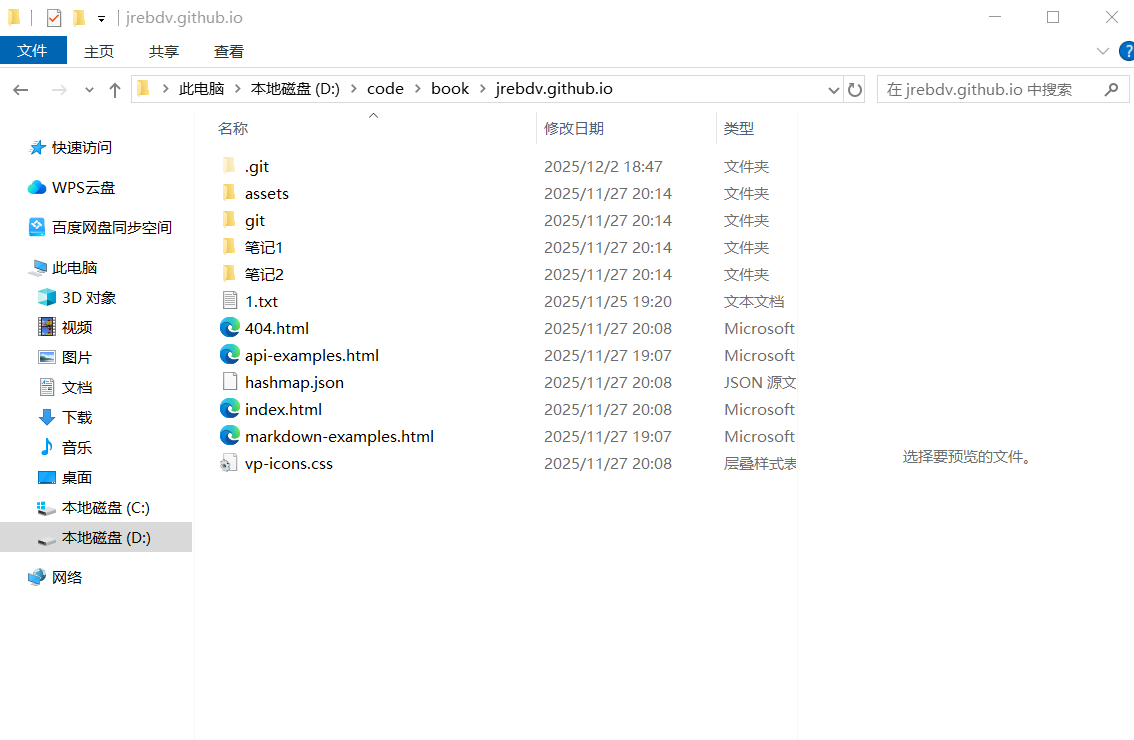1134x740 pixels.
Task: Switch to the 查看 ribbon tab
Action: (228, 51)
